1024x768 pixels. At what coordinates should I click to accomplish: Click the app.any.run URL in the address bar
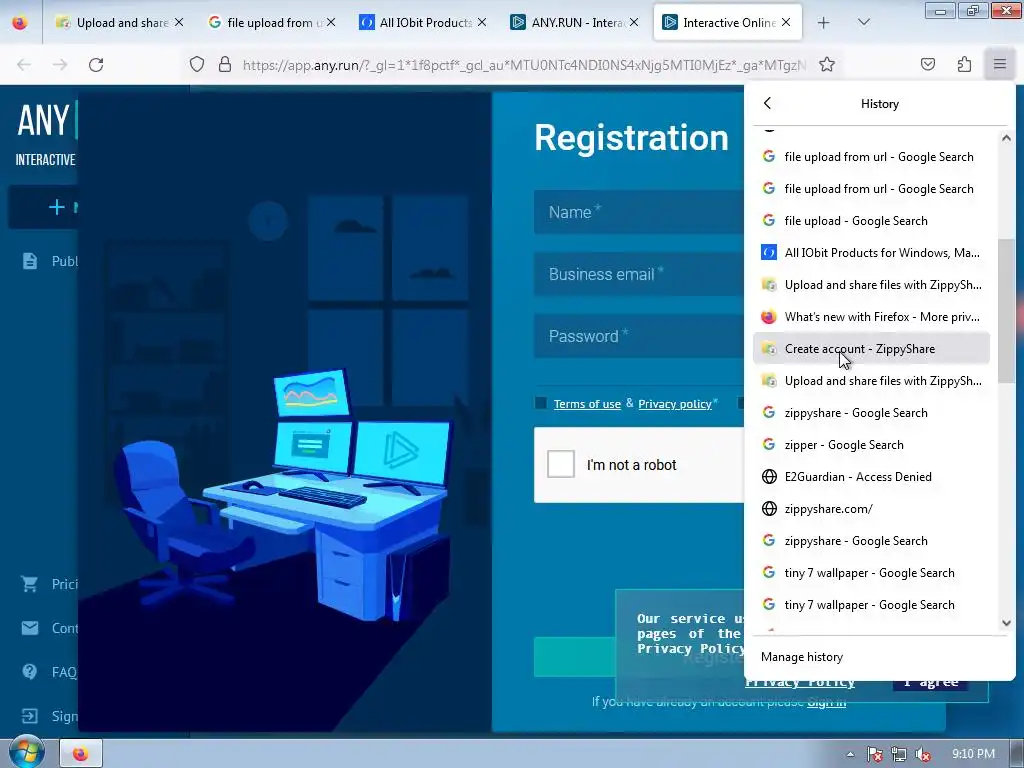(524, 65)
